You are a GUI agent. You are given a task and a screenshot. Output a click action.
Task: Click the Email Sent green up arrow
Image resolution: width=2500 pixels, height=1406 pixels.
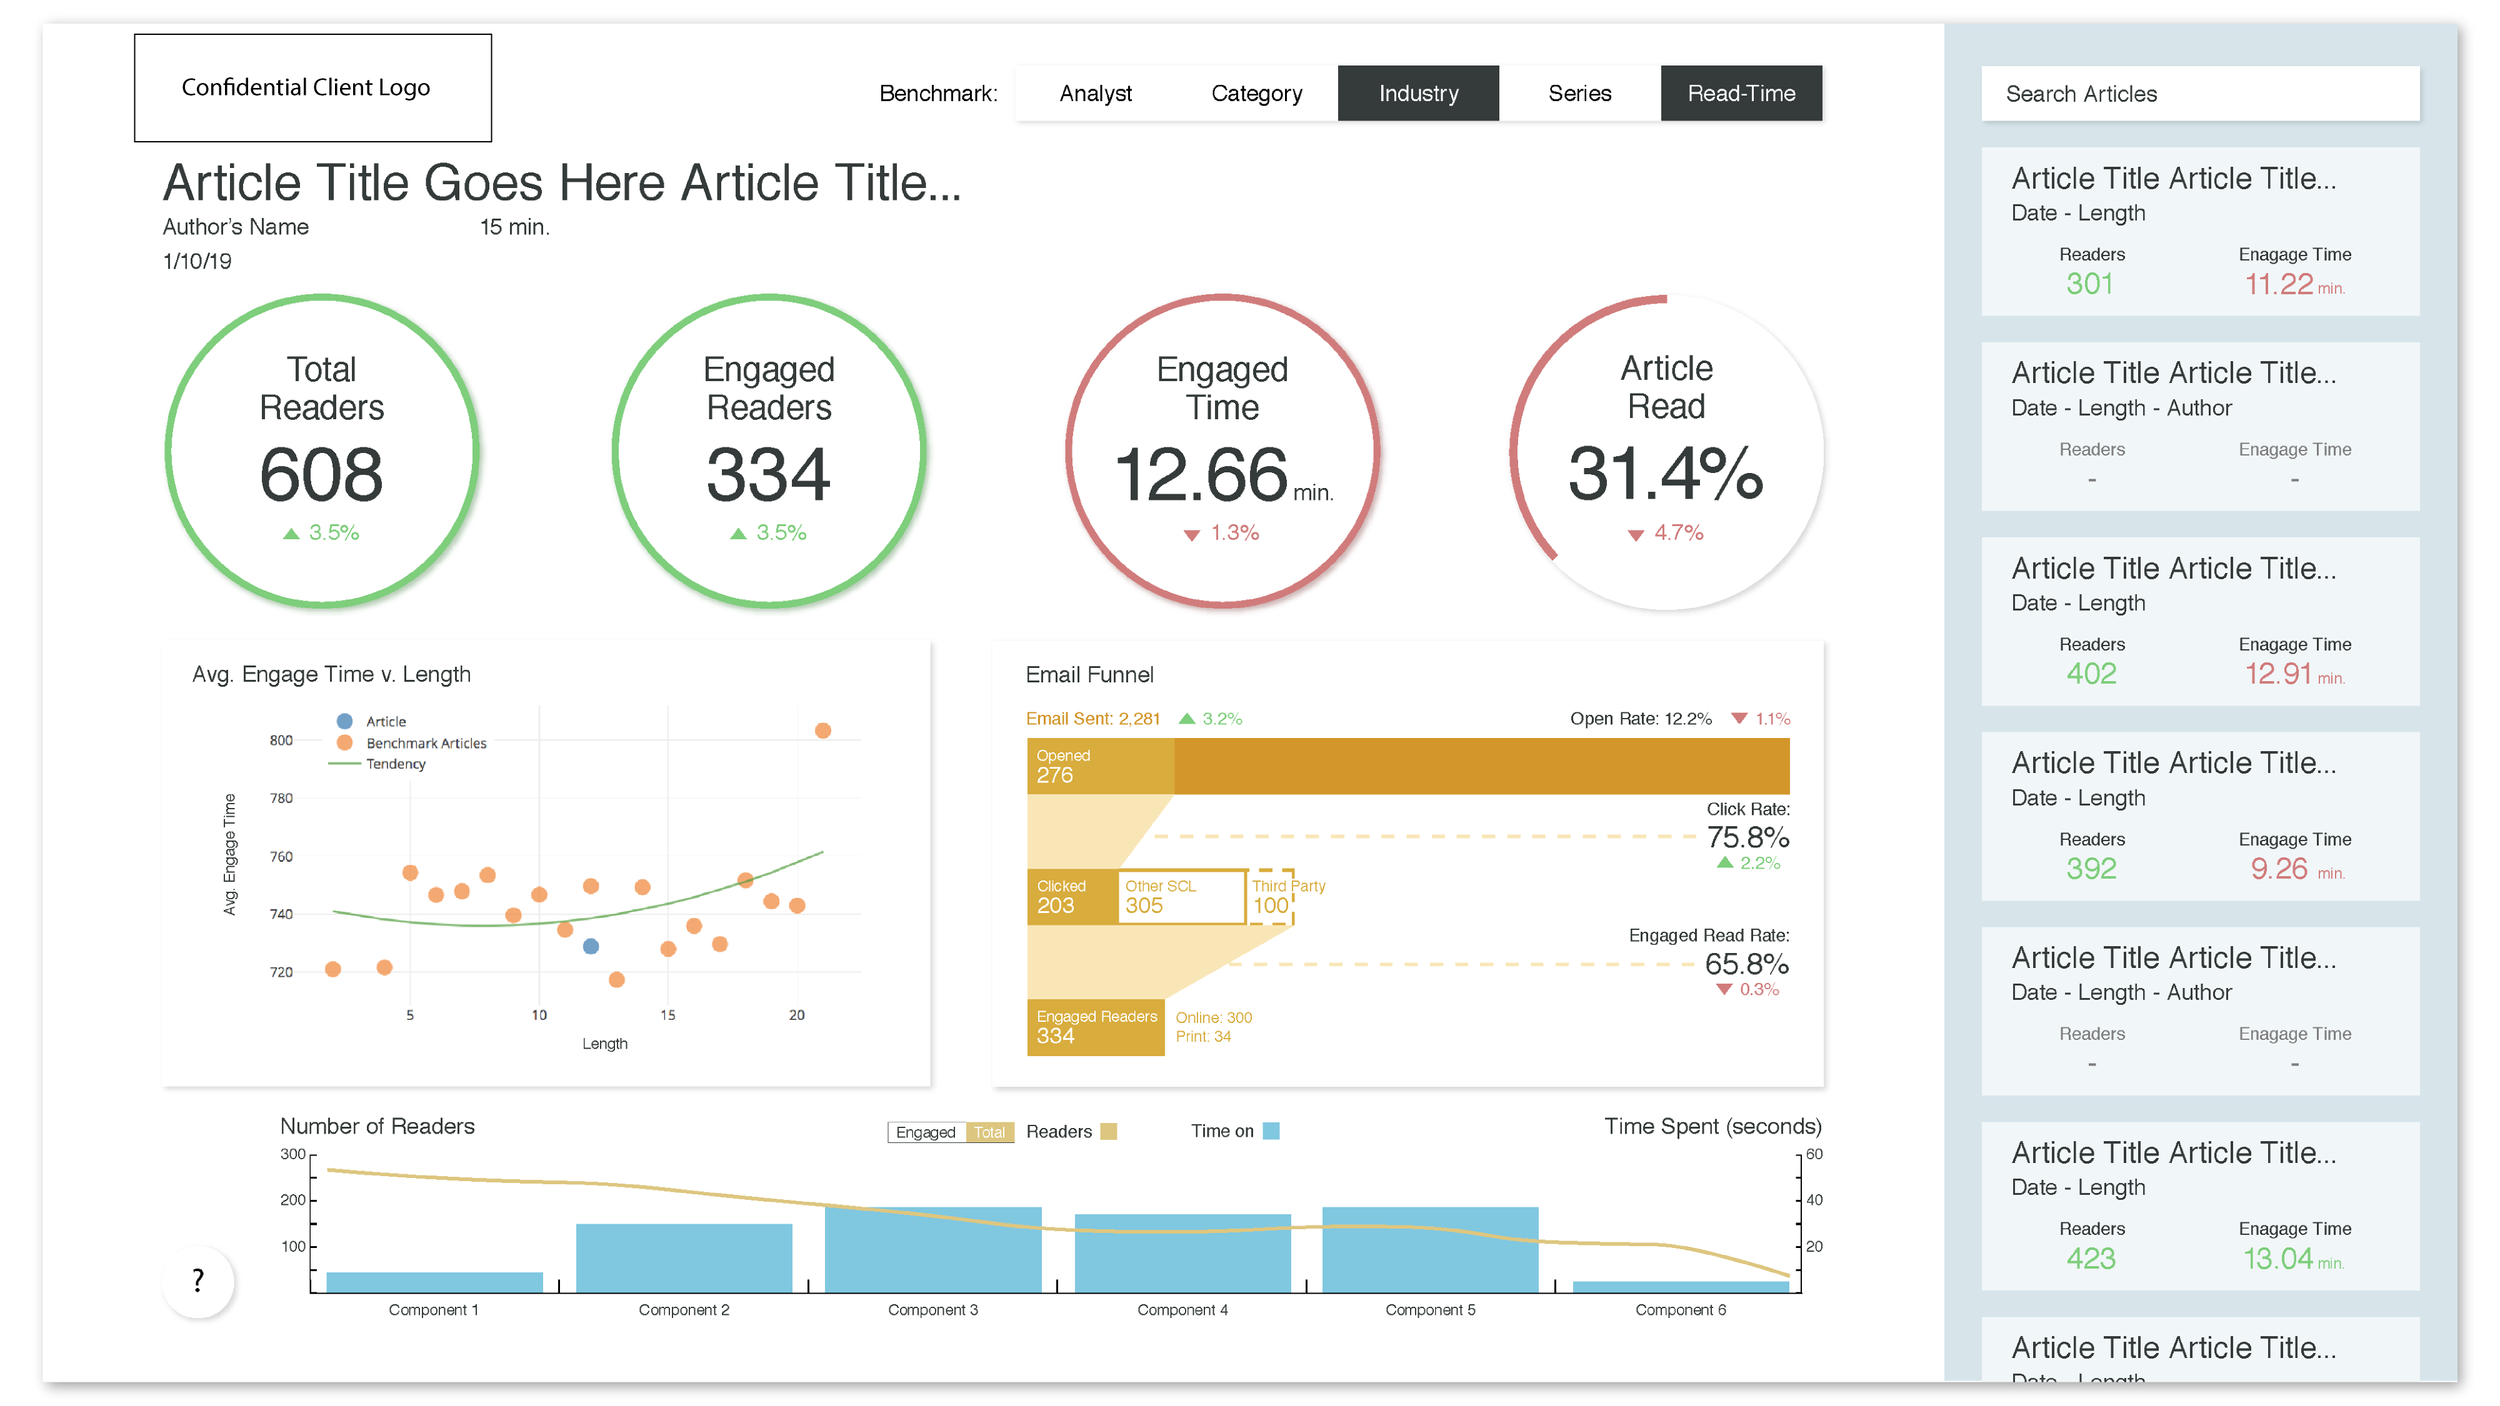[x=1187, y=719]
